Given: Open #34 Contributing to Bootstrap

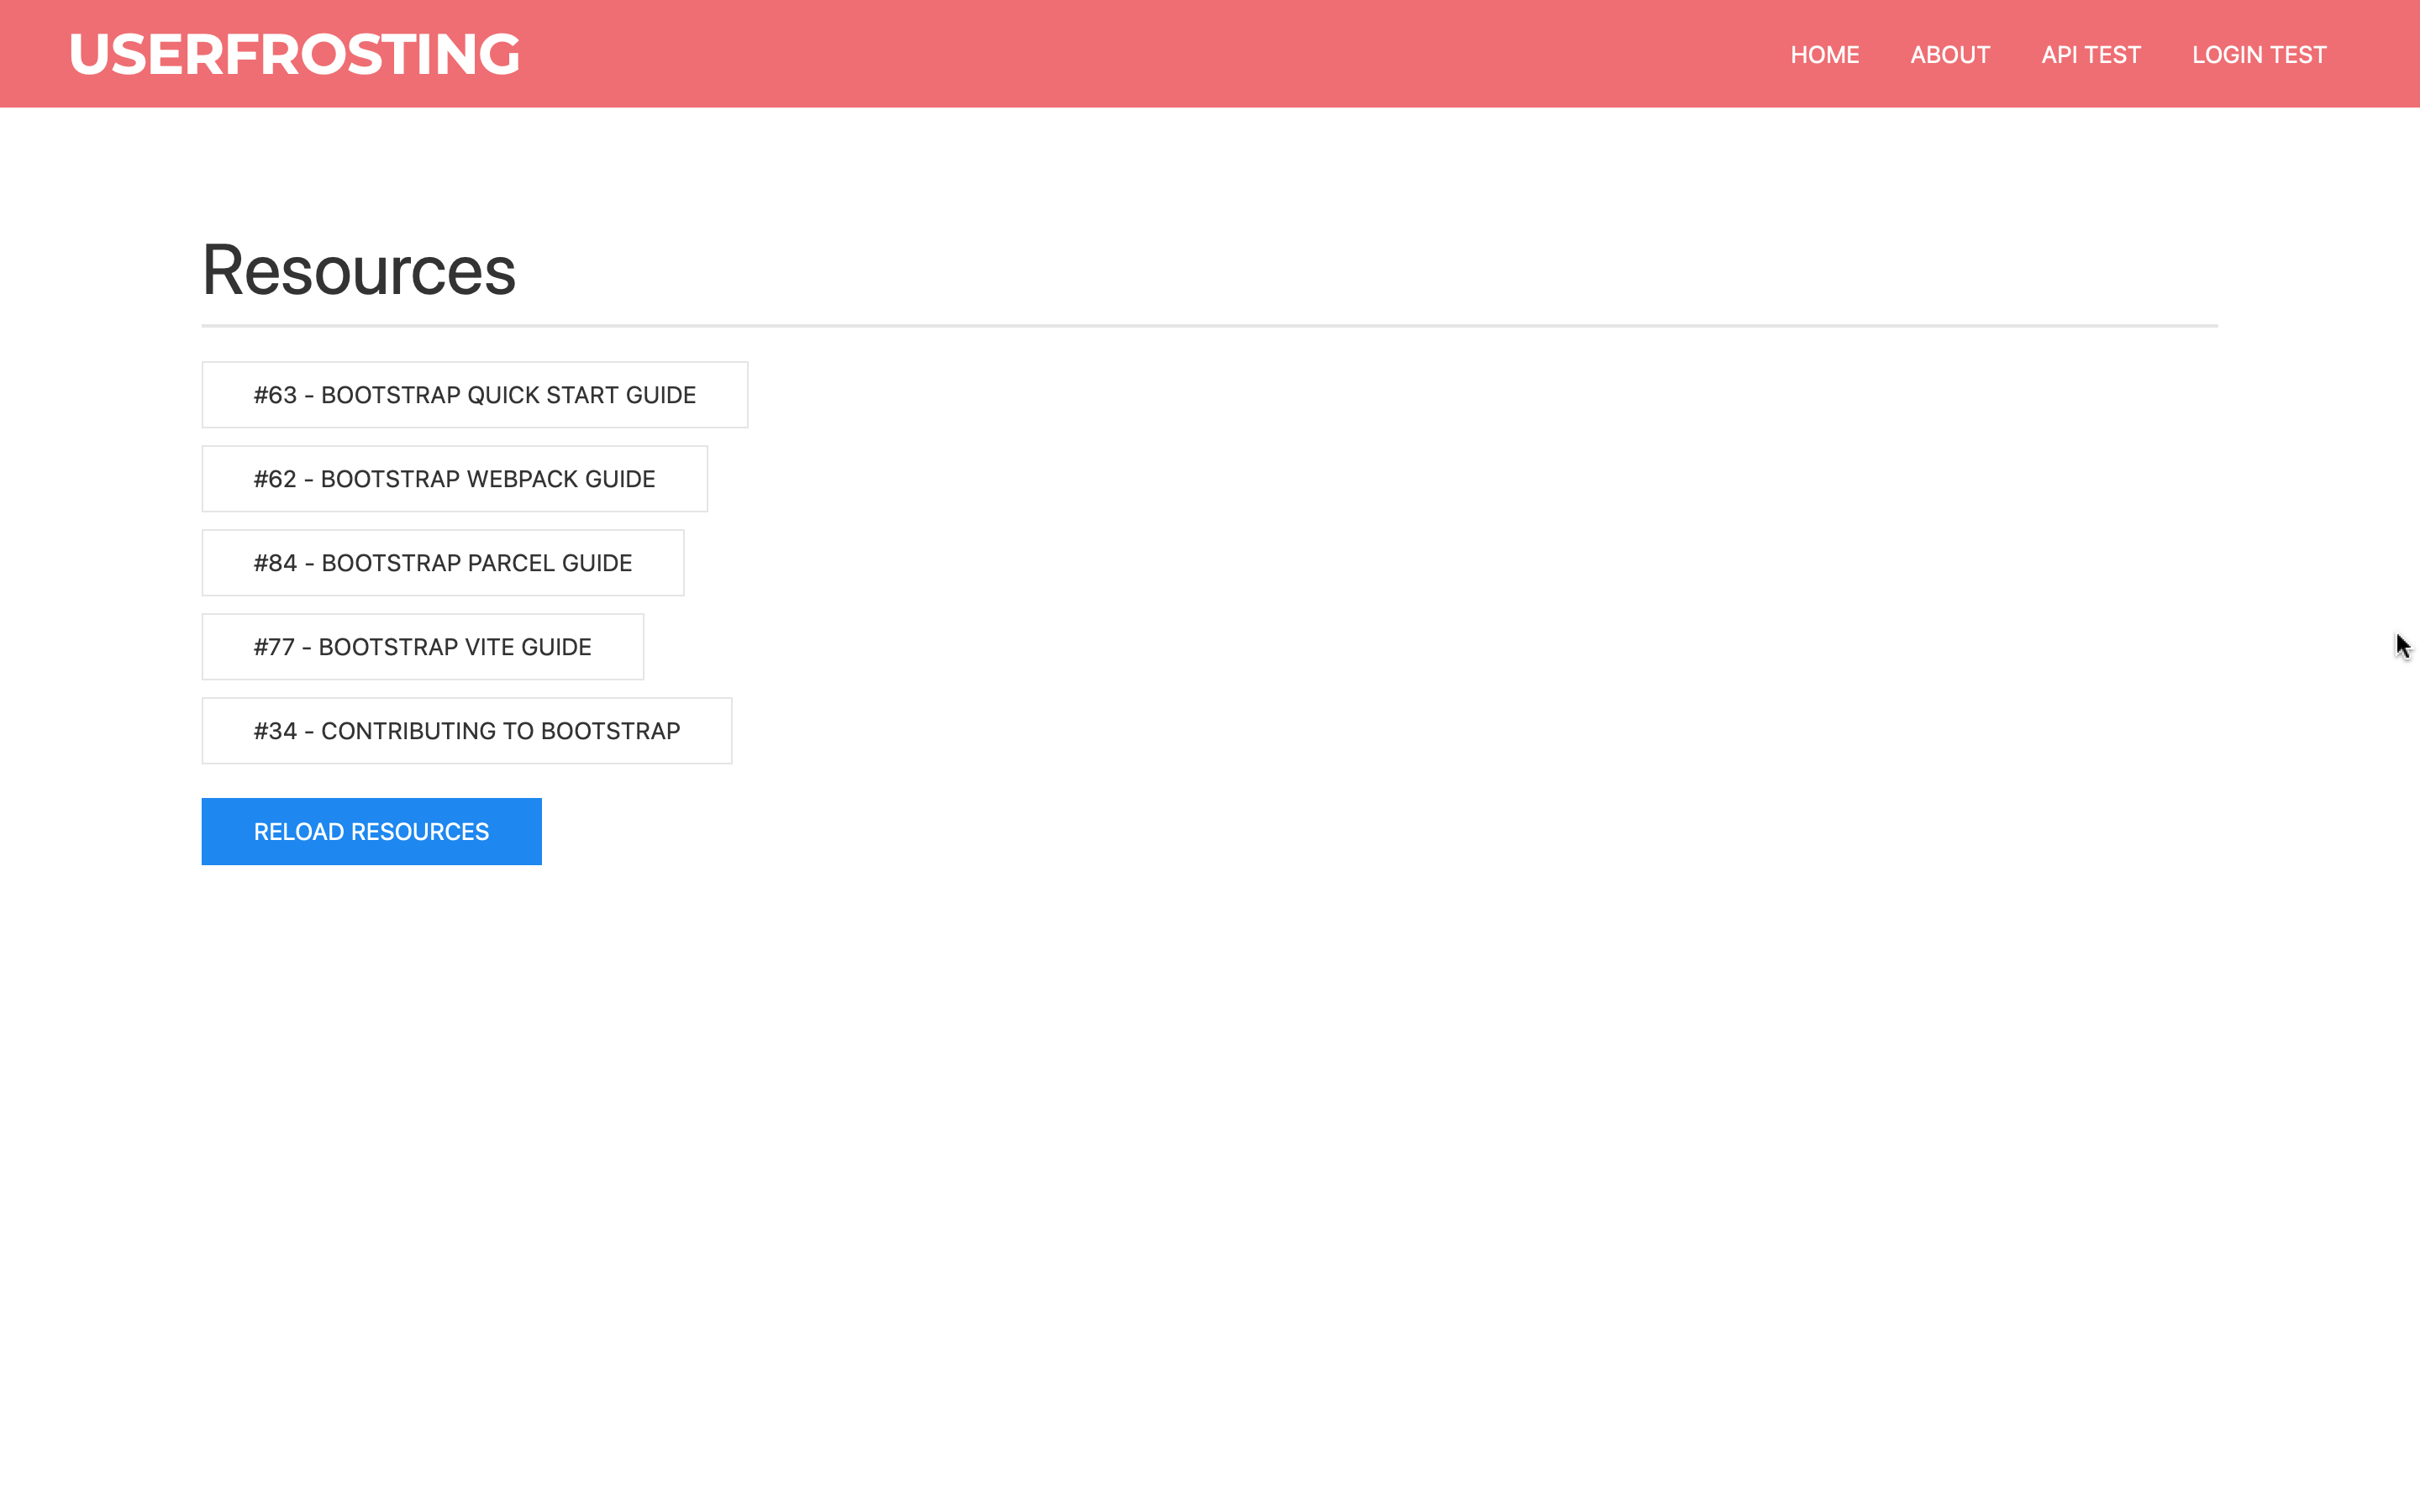Looking at the screenshot, I should tap(466, 731).
